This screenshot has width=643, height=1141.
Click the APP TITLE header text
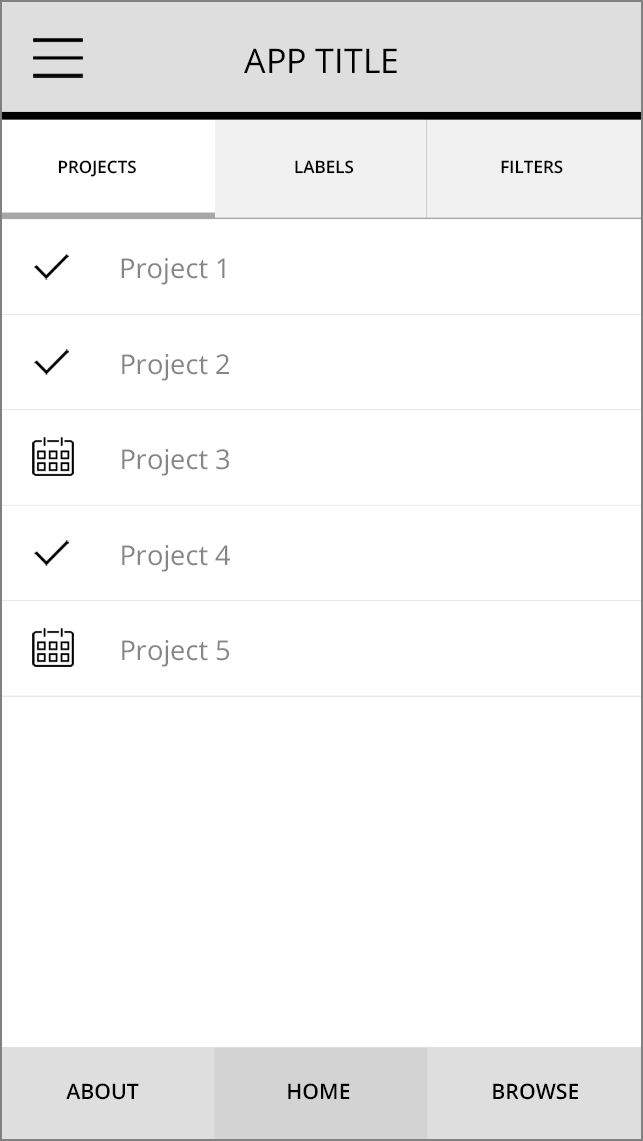321,61
